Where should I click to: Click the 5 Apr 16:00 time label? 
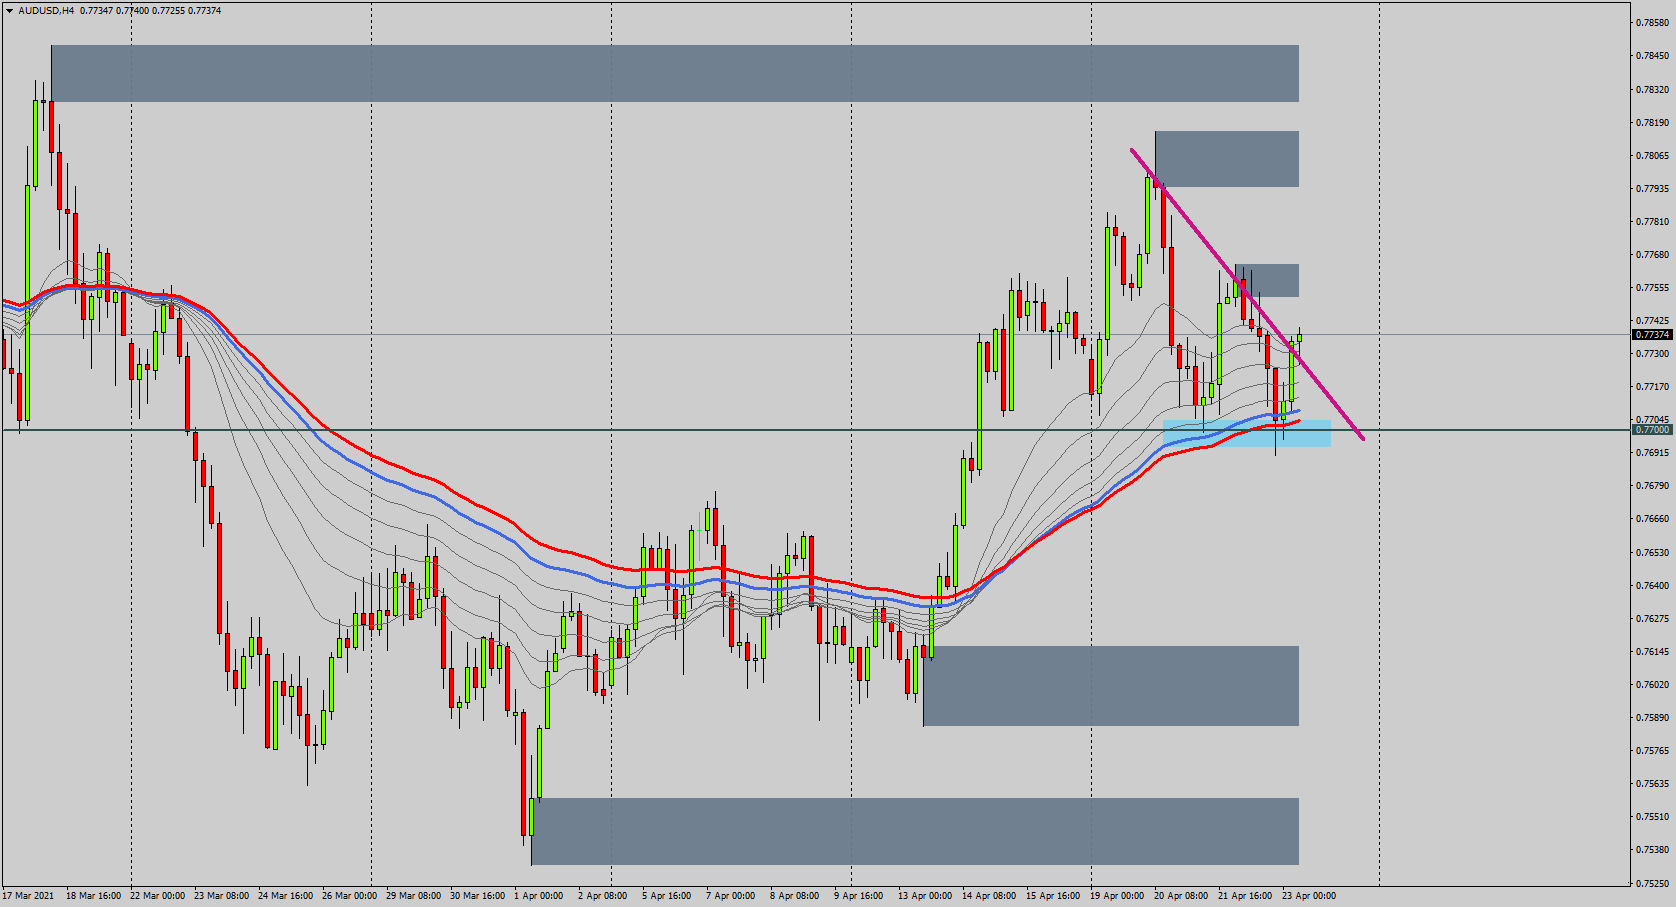(x=666, y=896)
